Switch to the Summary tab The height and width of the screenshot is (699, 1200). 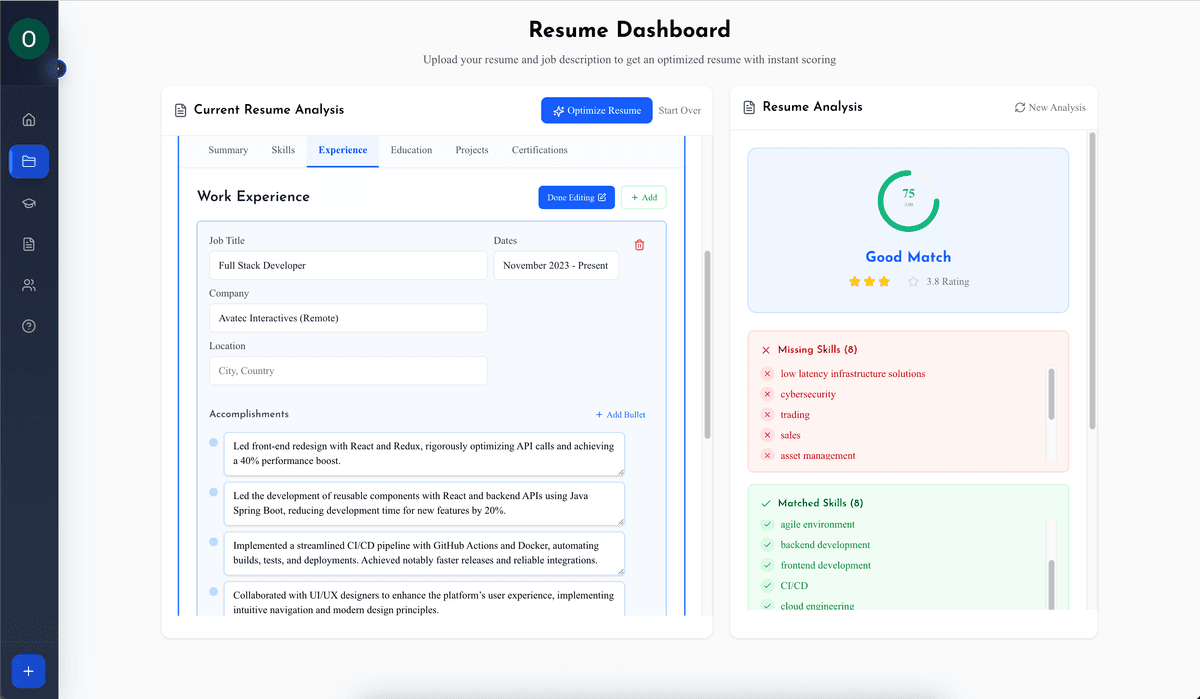click(x=228, y=150)
